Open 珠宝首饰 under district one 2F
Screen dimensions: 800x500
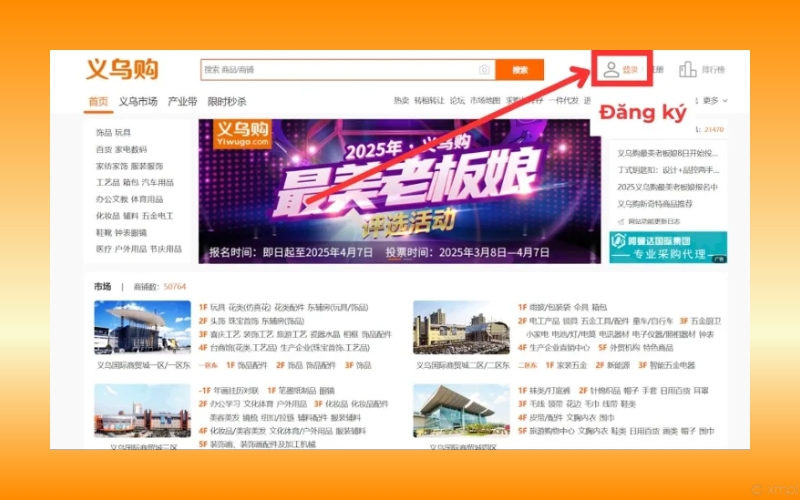pyautogui.click(x=242, y=321)
